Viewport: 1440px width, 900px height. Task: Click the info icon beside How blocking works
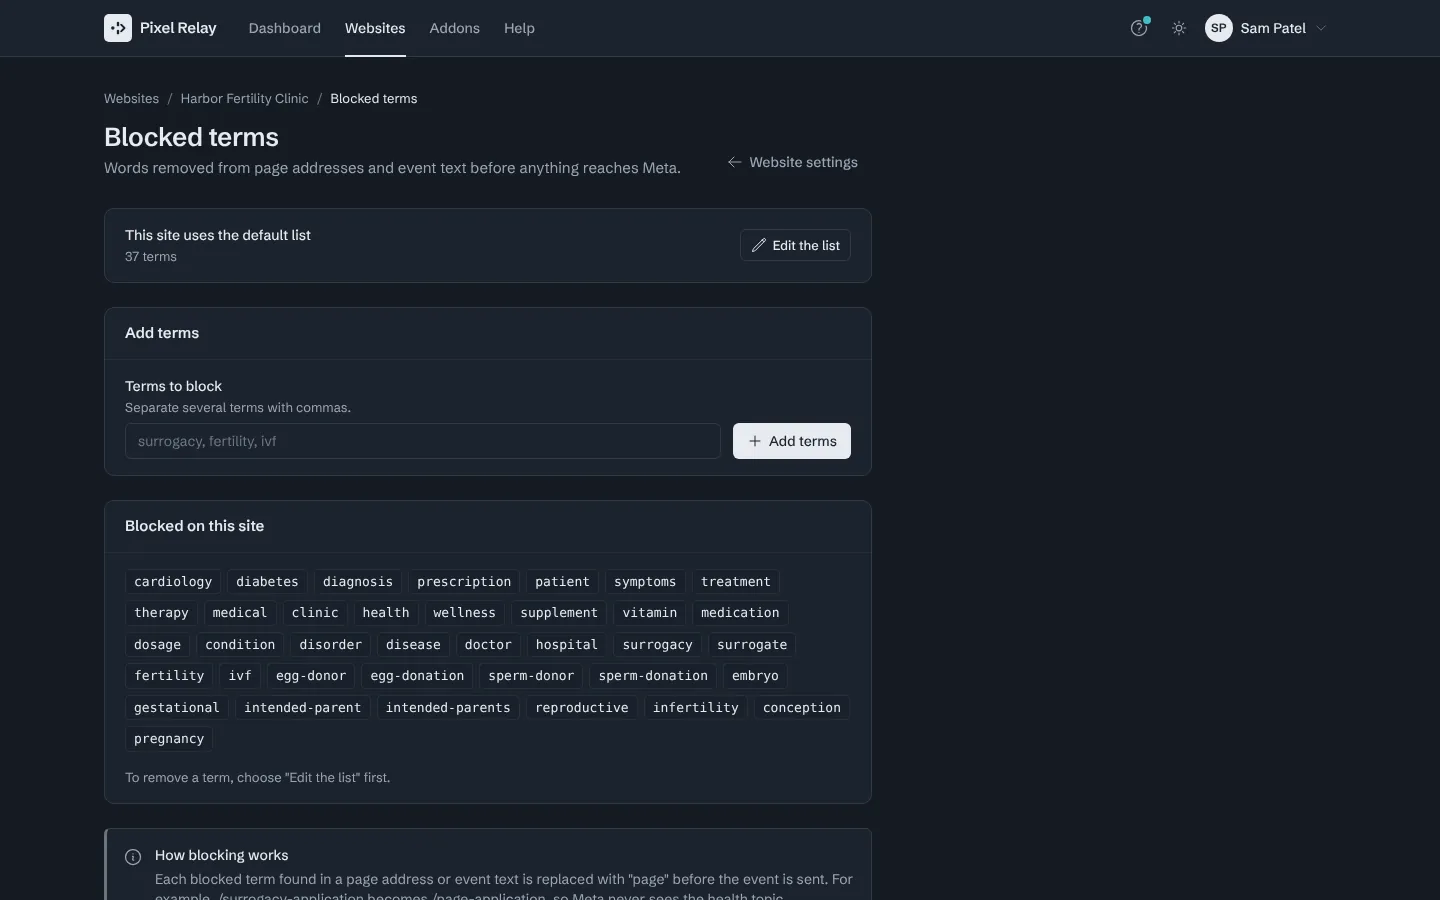point(133,857)
